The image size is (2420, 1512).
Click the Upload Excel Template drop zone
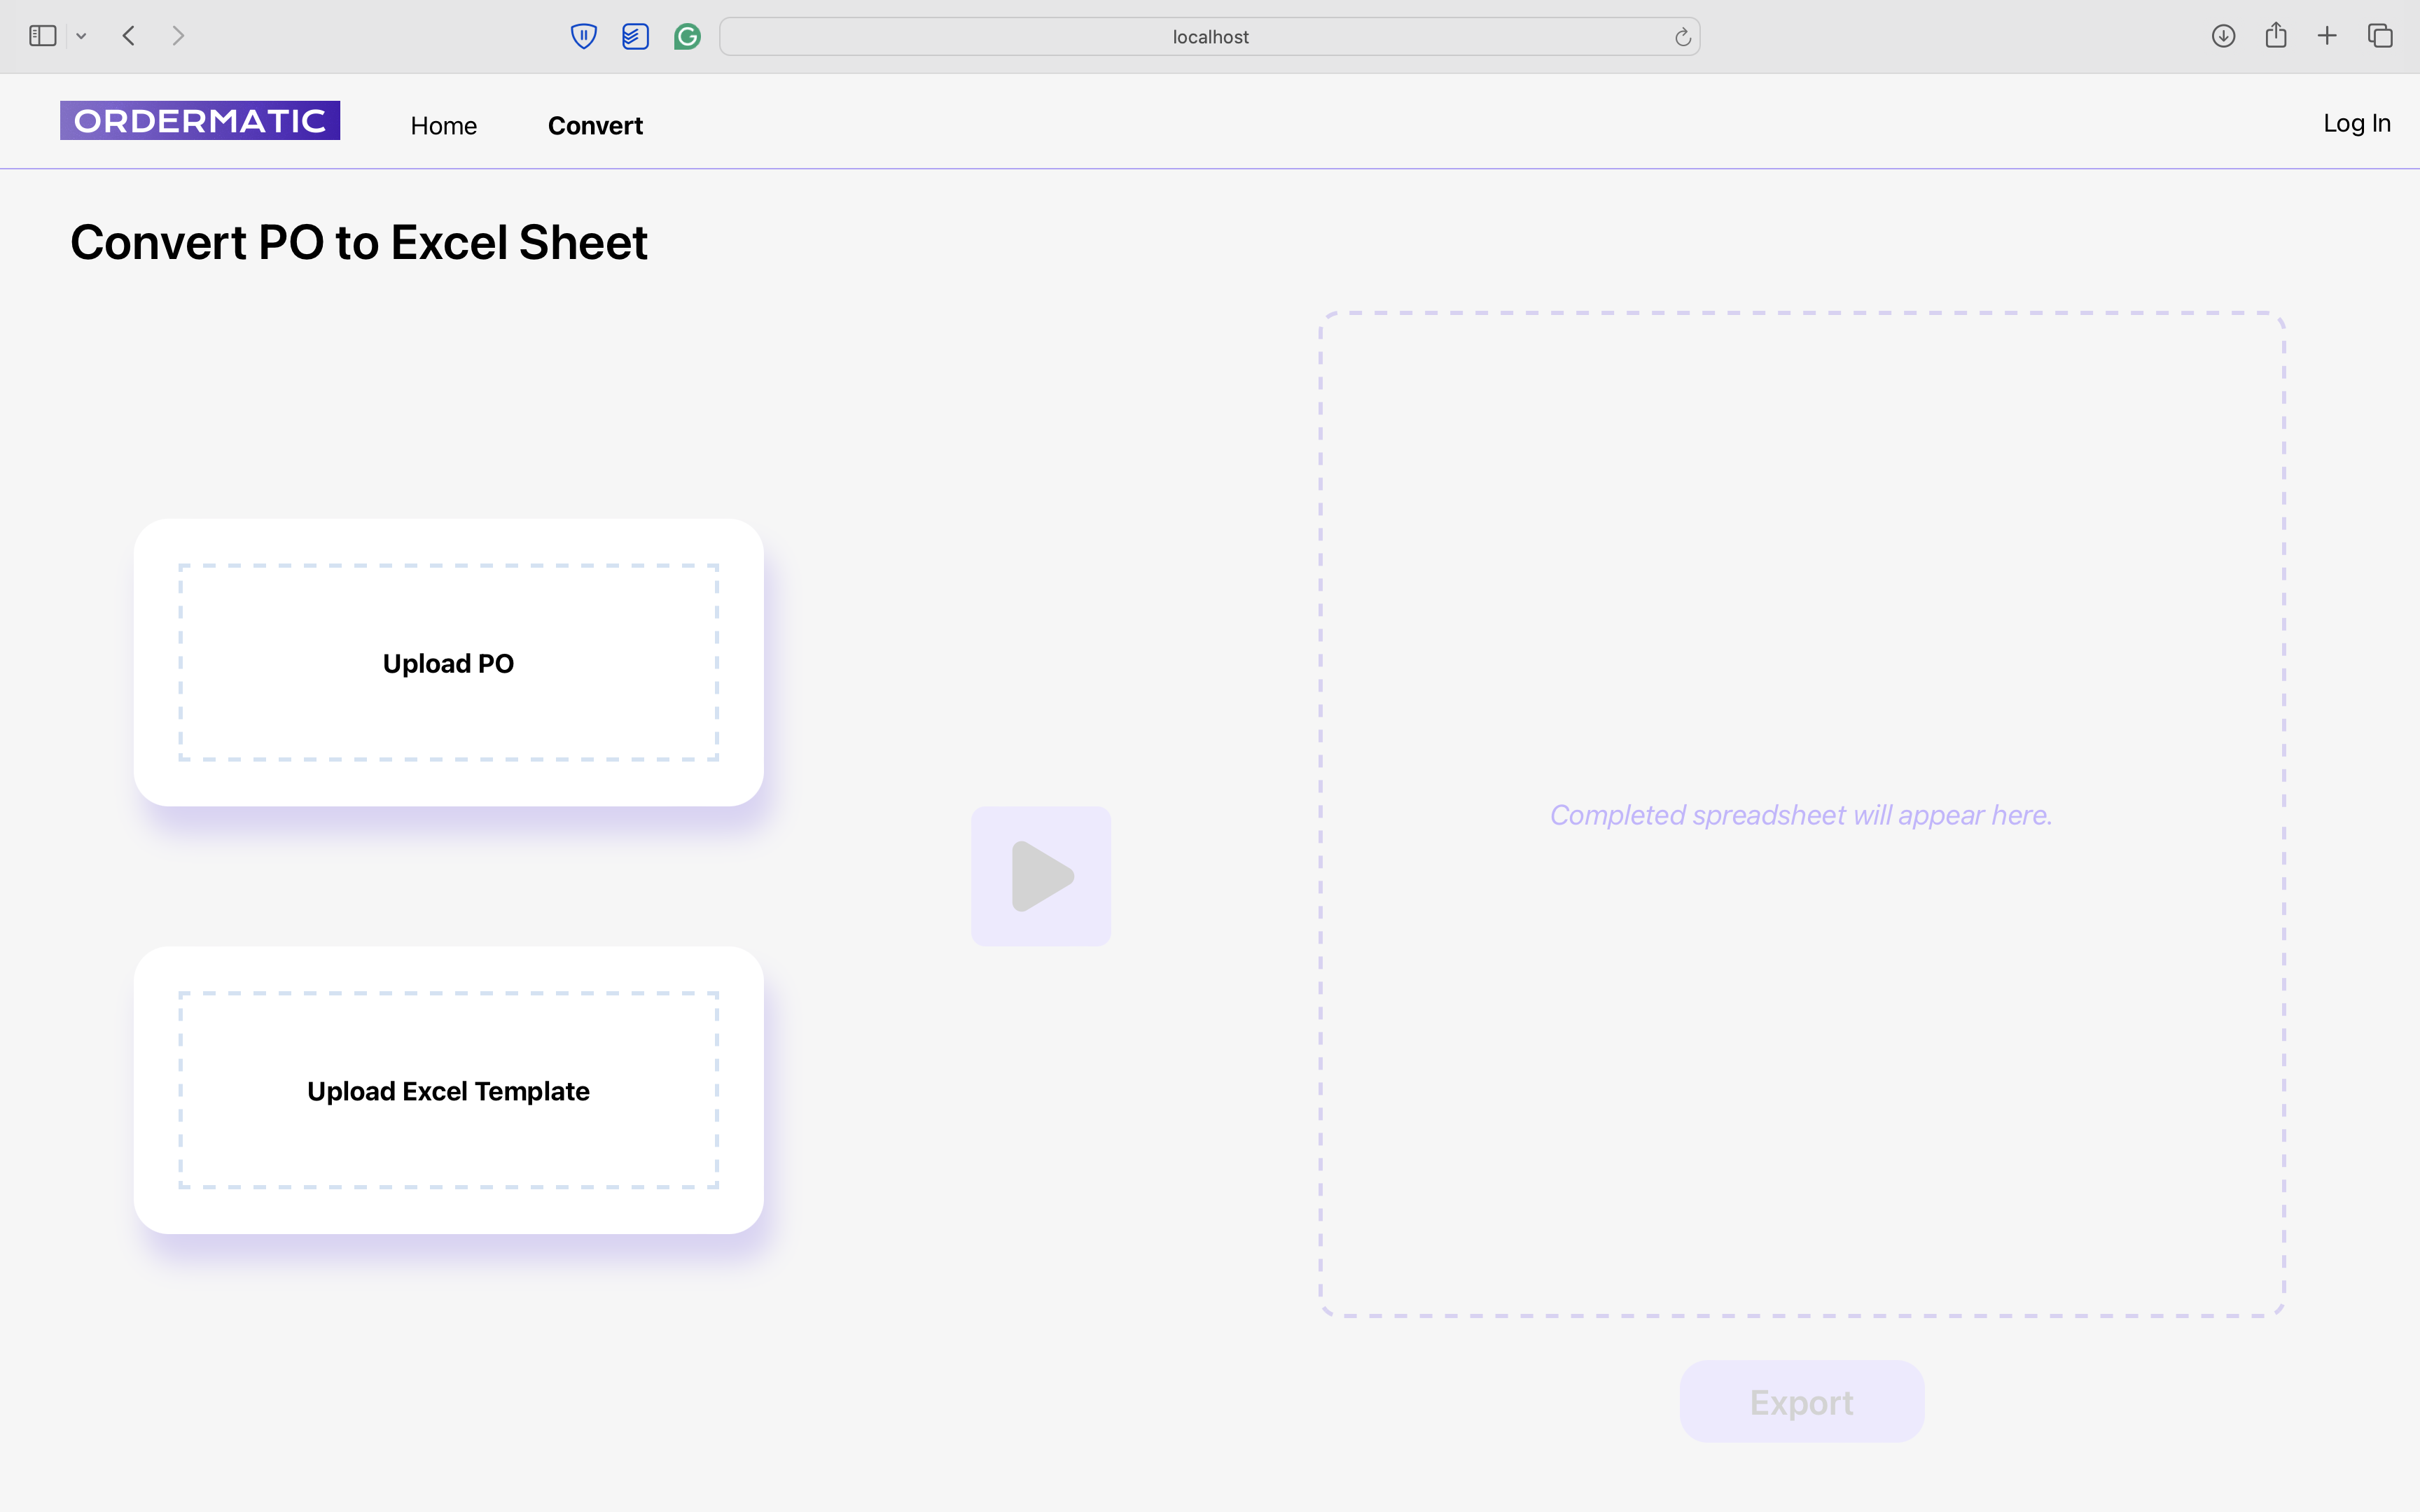(448, 1090)
